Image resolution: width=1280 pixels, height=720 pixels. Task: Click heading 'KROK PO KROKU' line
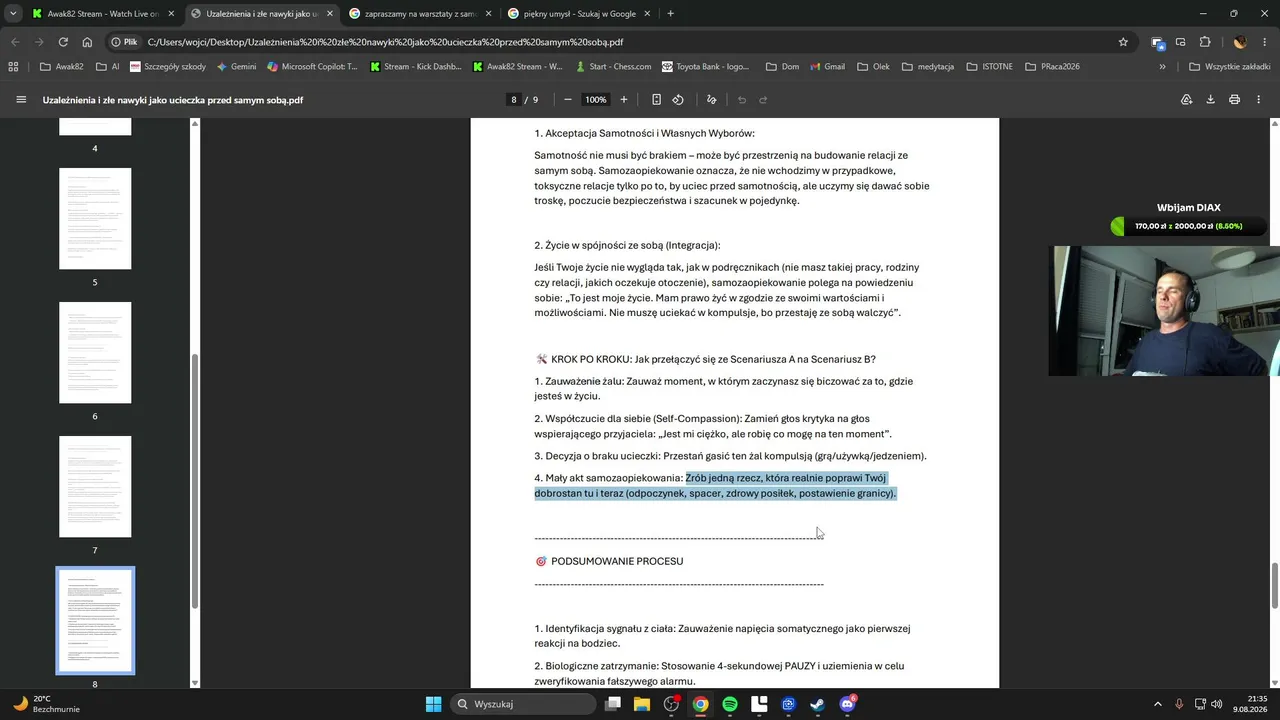[x=705, y=359]
